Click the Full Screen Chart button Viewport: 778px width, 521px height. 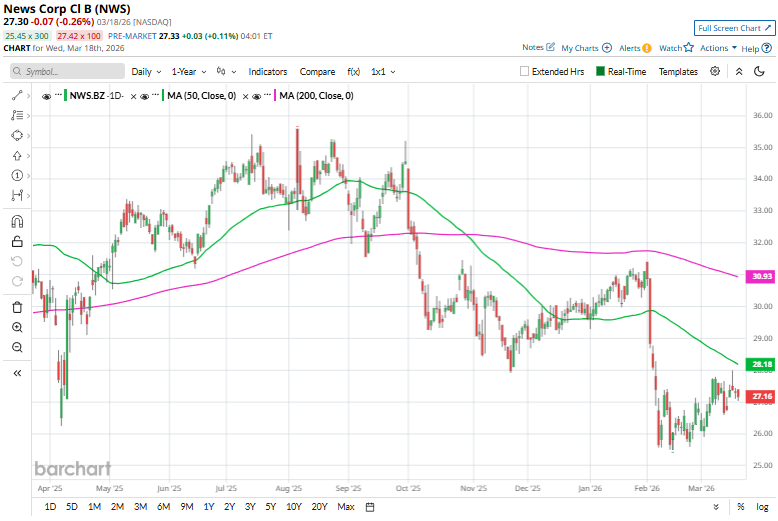[733, 28]
